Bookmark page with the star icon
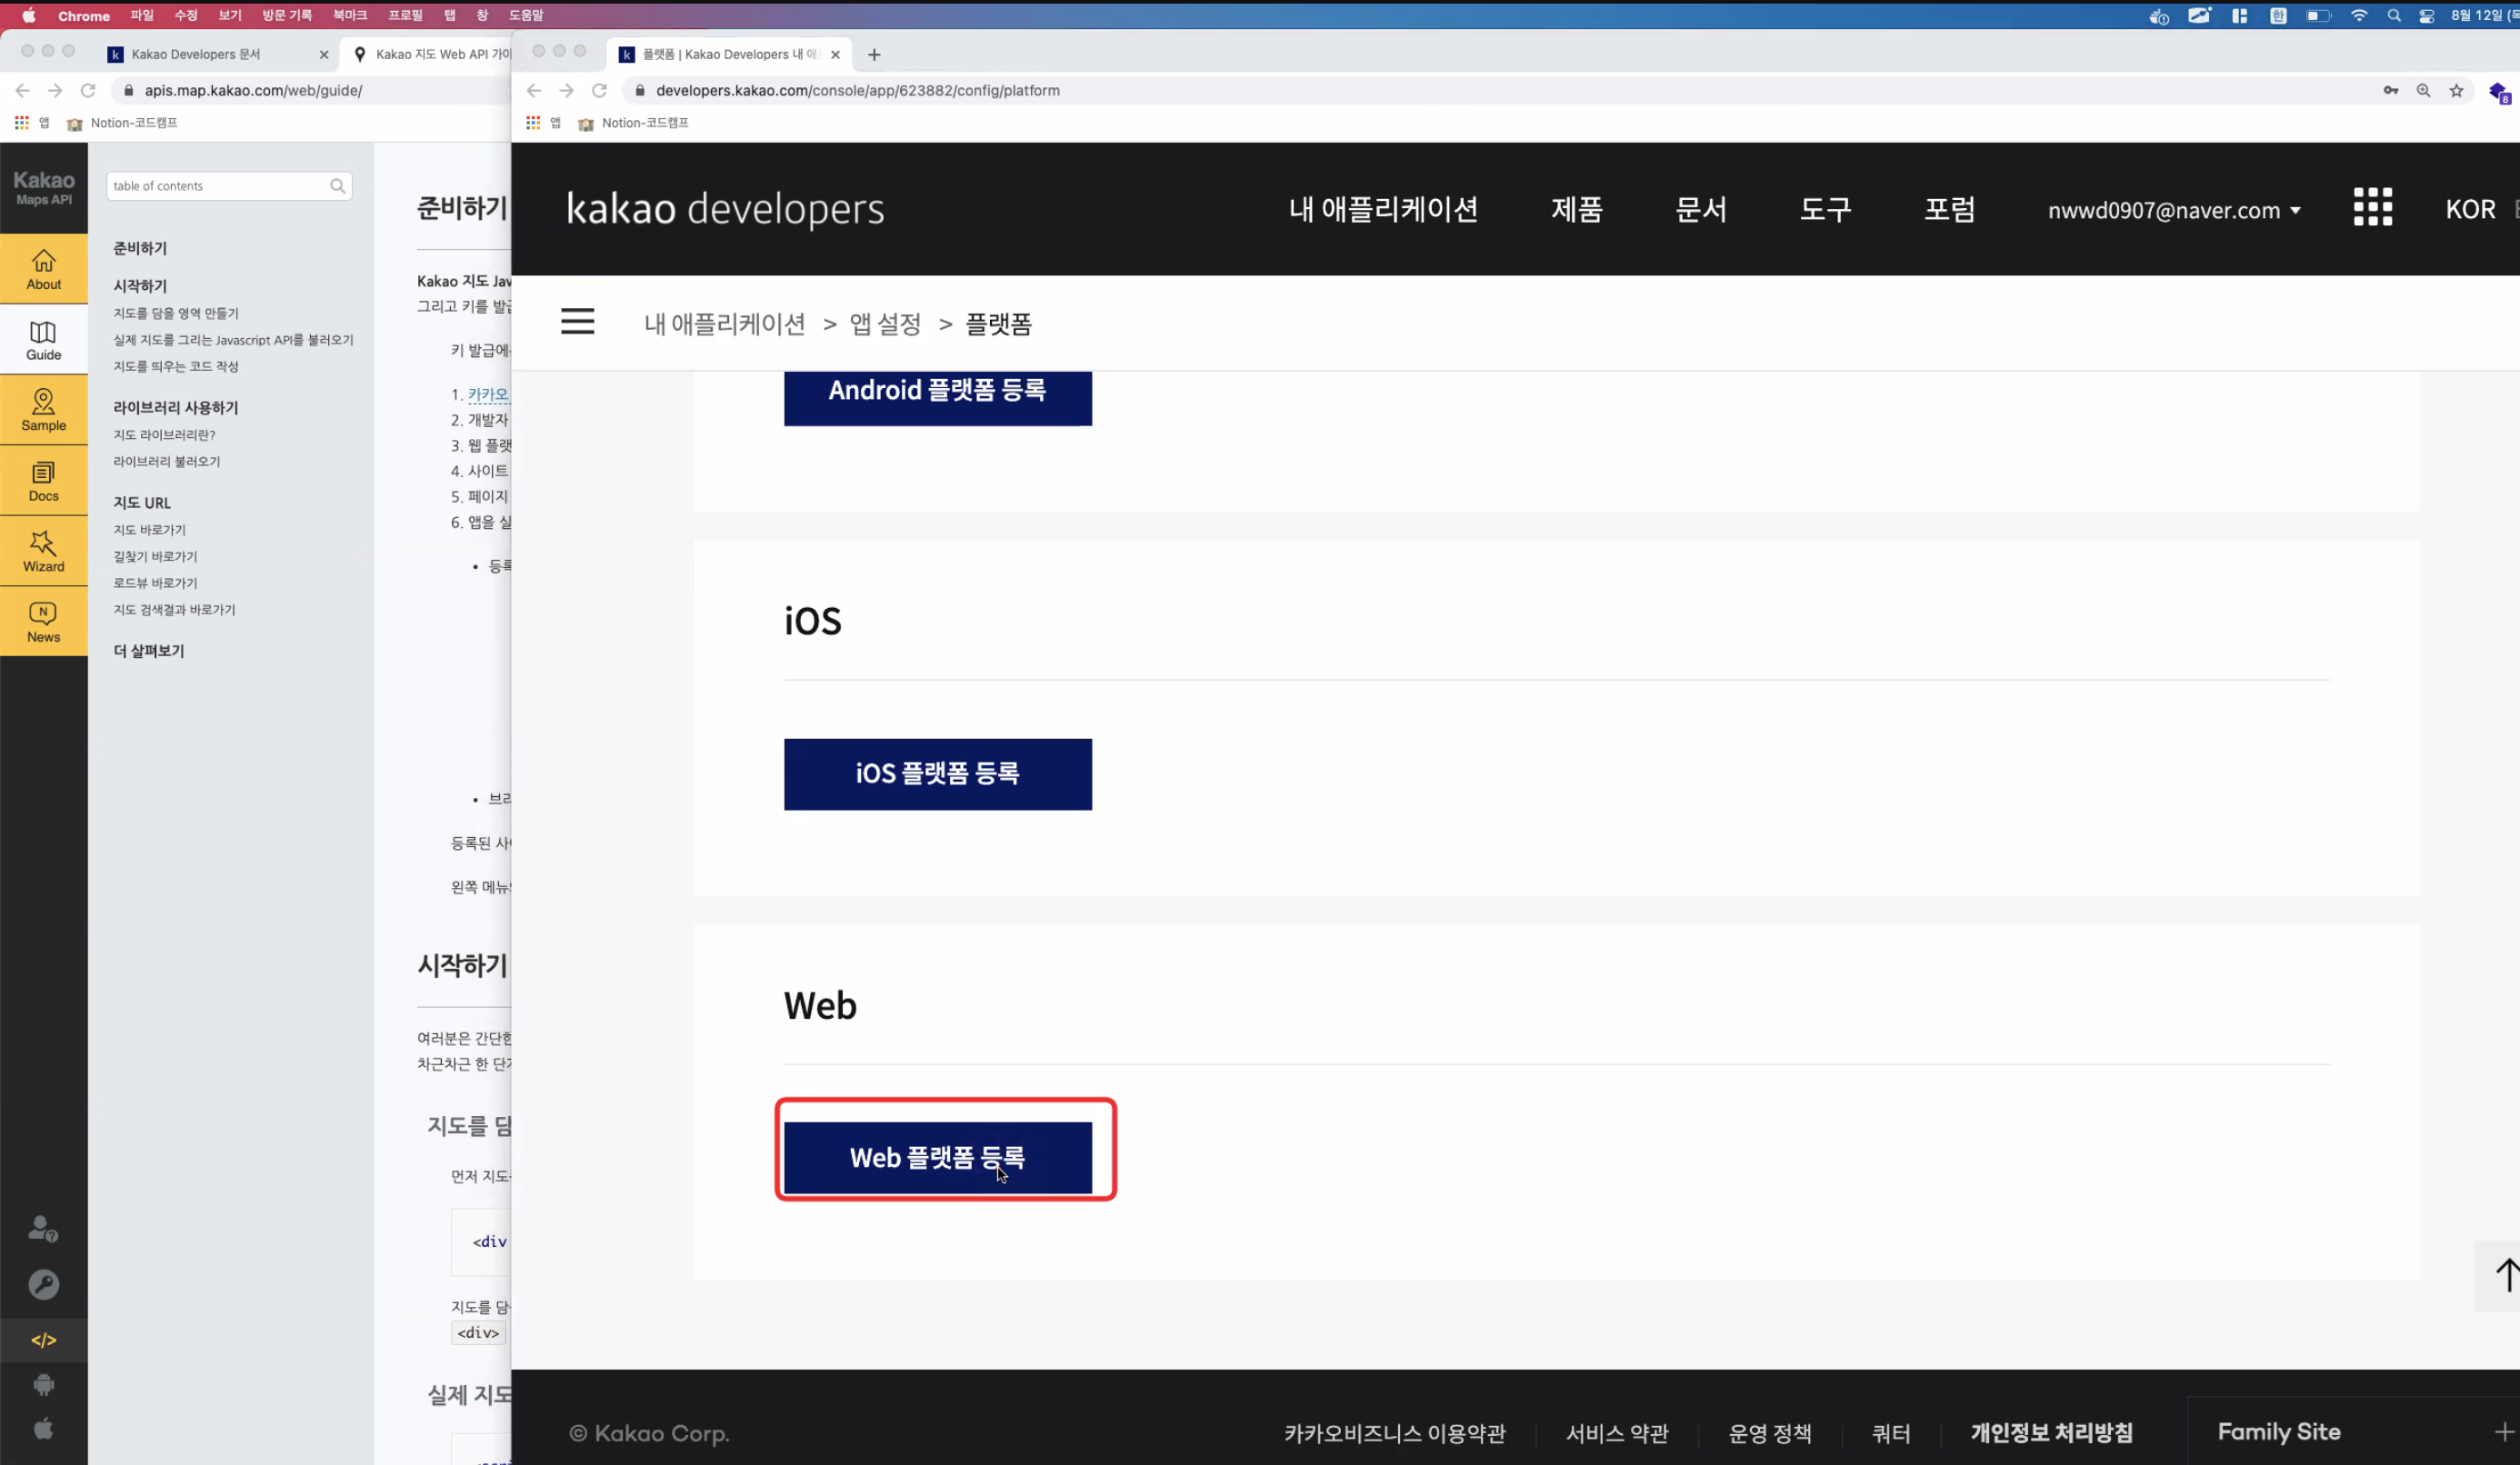This screenshot has height=1465, width=2520. [2456, 90]
